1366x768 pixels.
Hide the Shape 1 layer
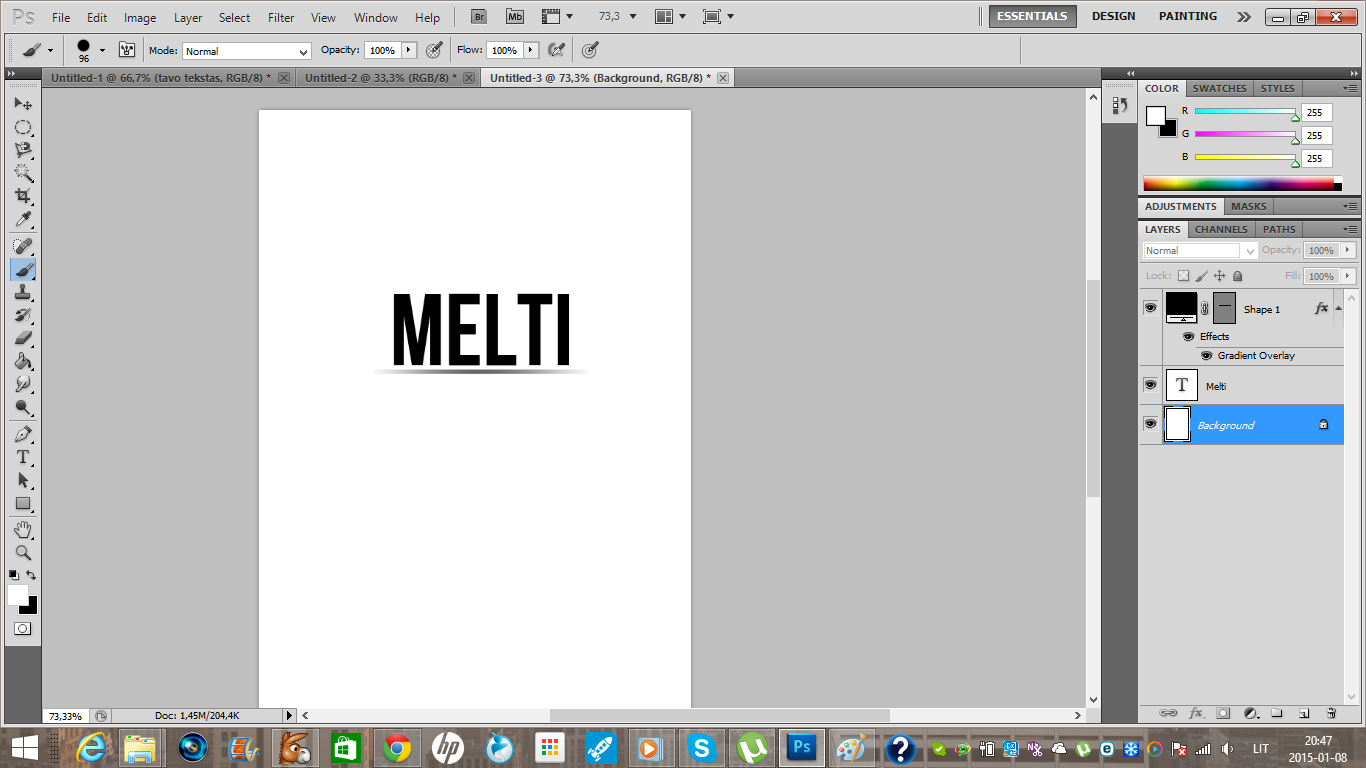tap(1150, 308)
